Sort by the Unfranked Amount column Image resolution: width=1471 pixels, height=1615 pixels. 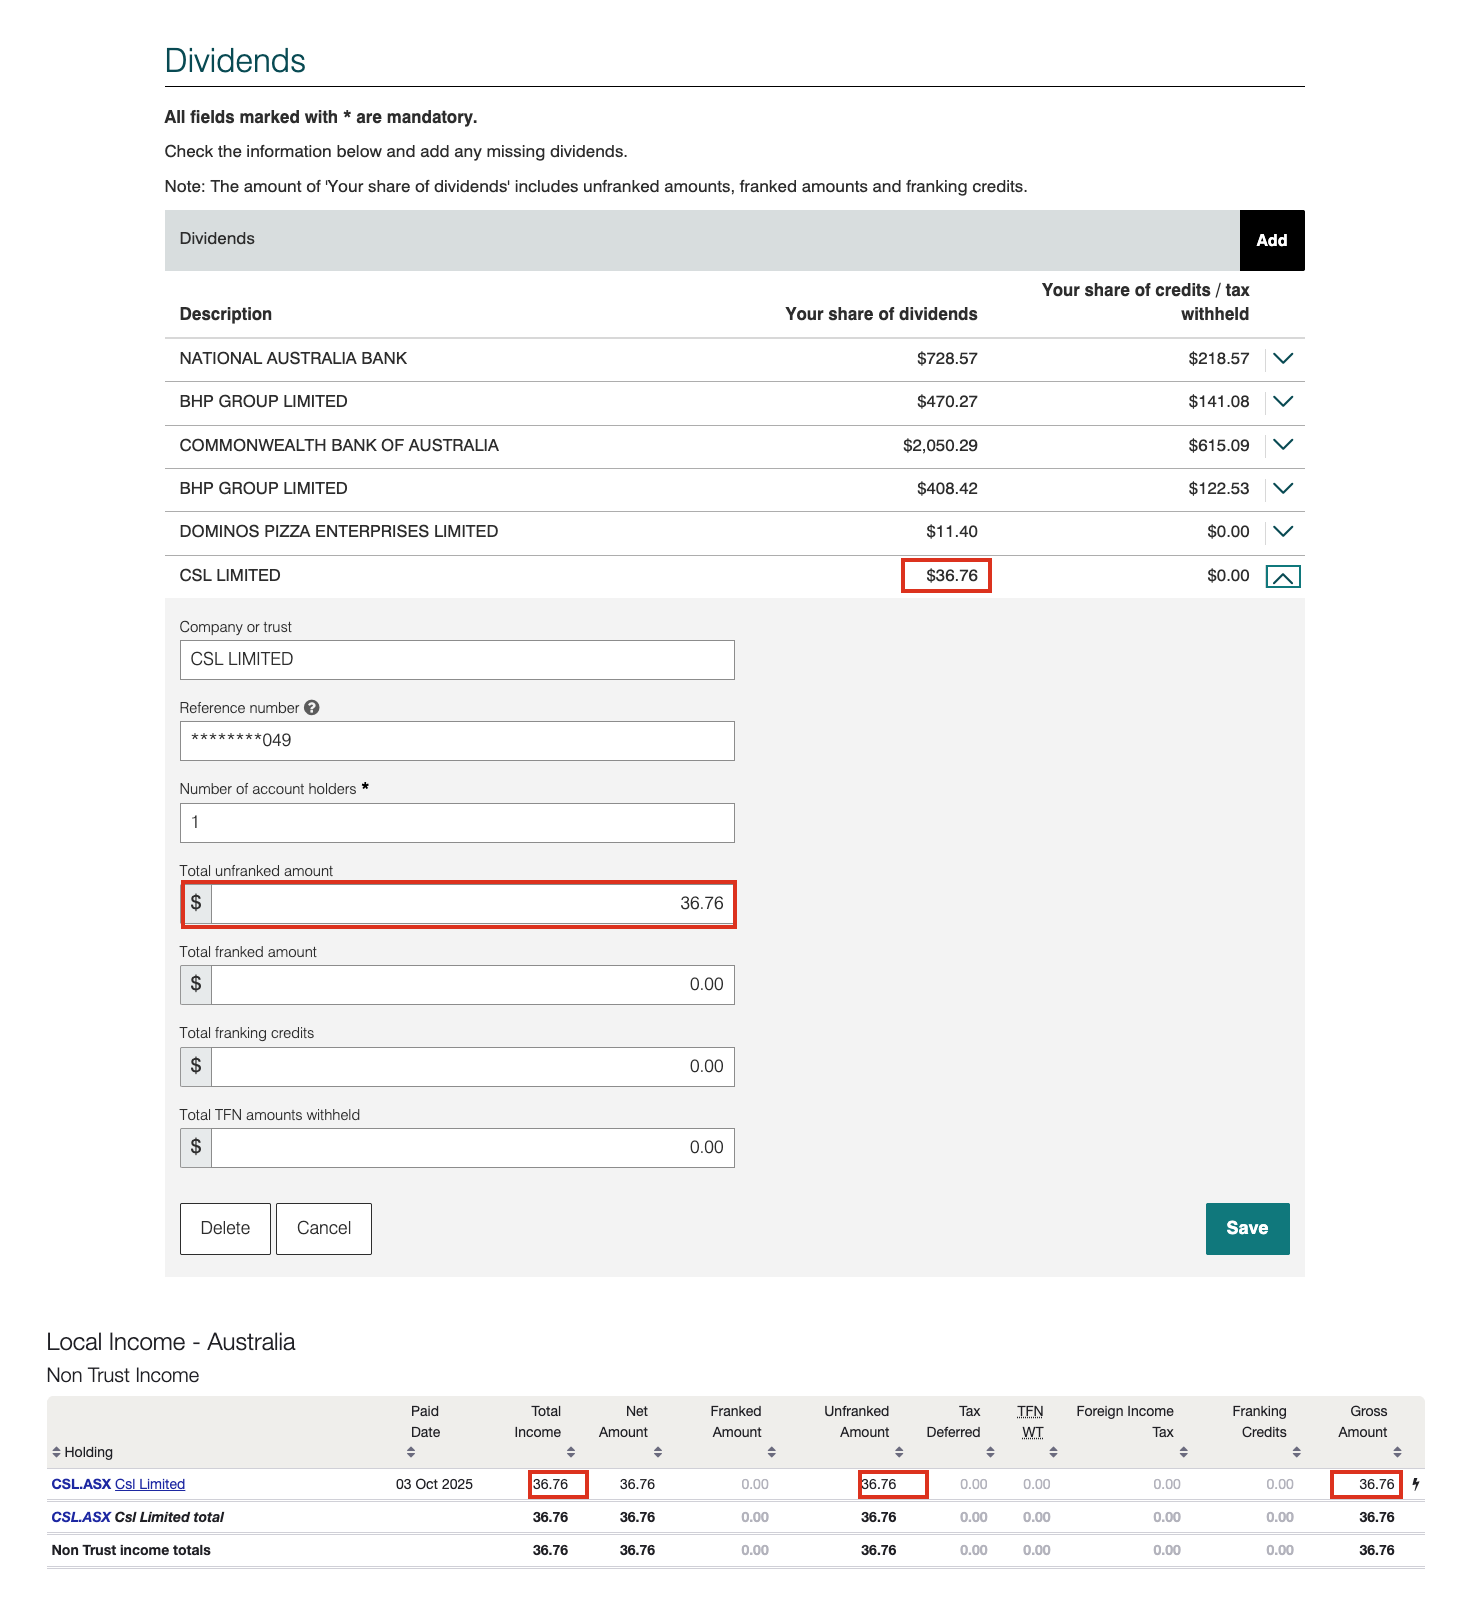[x=899, y=1452]
